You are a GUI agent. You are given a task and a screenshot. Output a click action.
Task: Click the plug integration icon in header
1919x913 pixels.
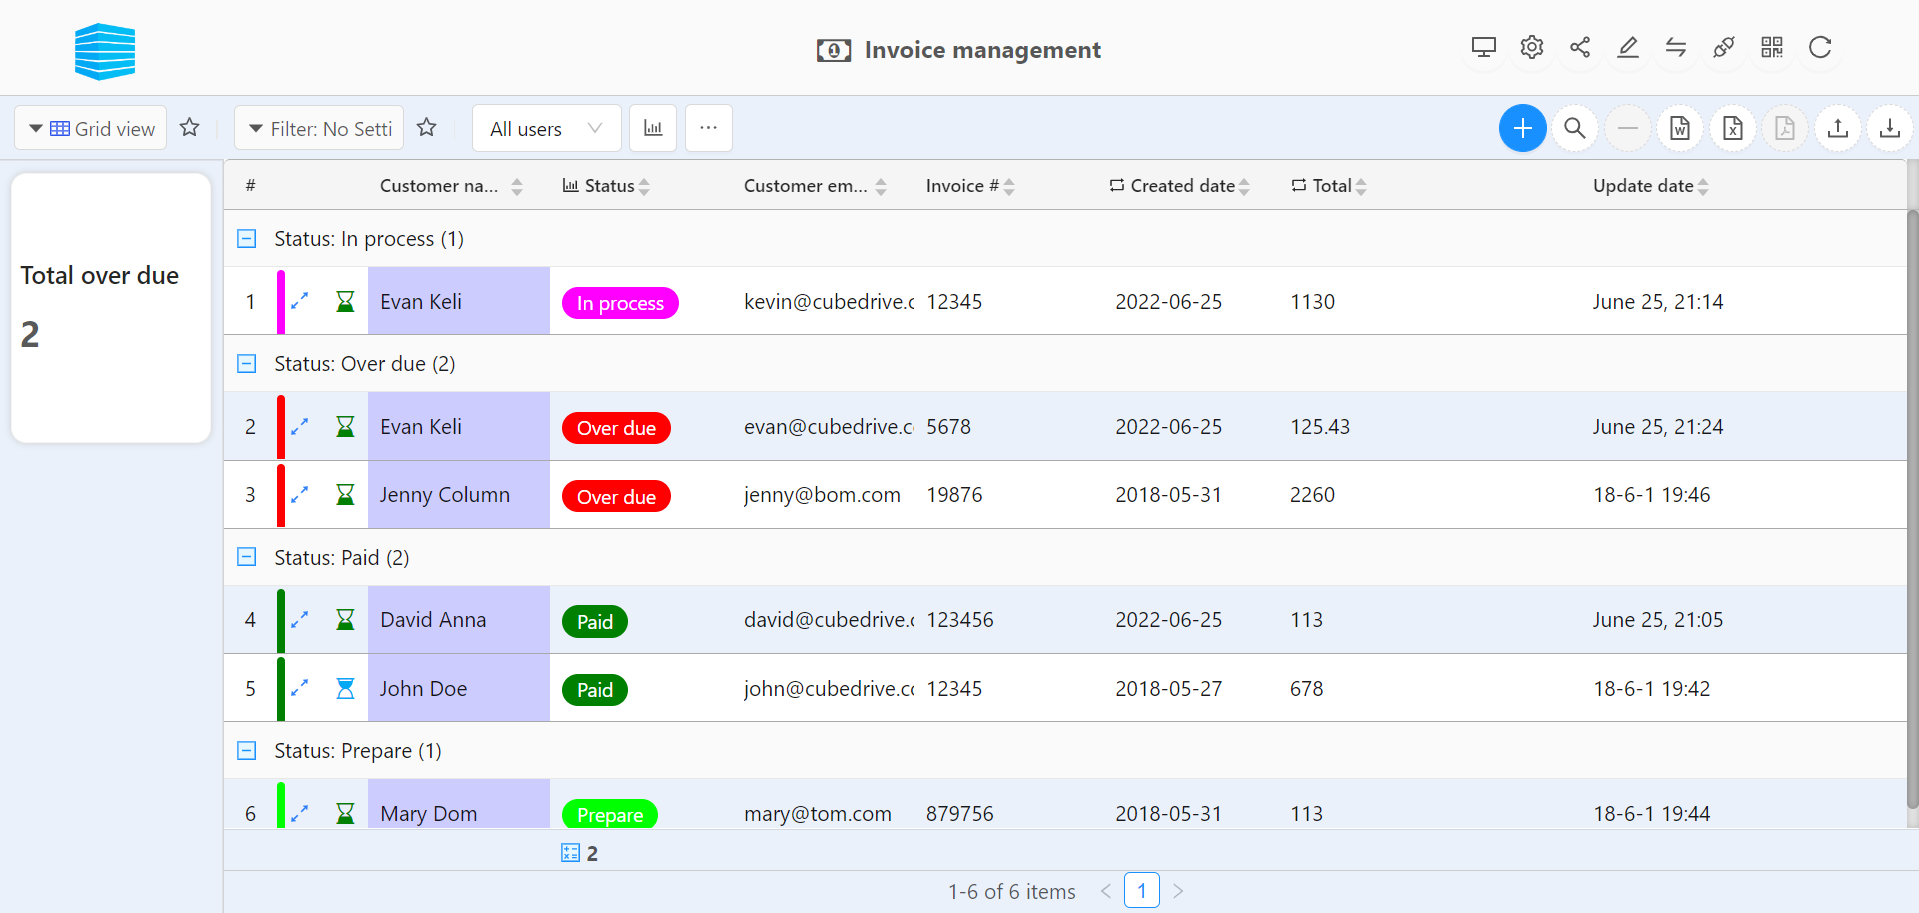pos(1723,47)
